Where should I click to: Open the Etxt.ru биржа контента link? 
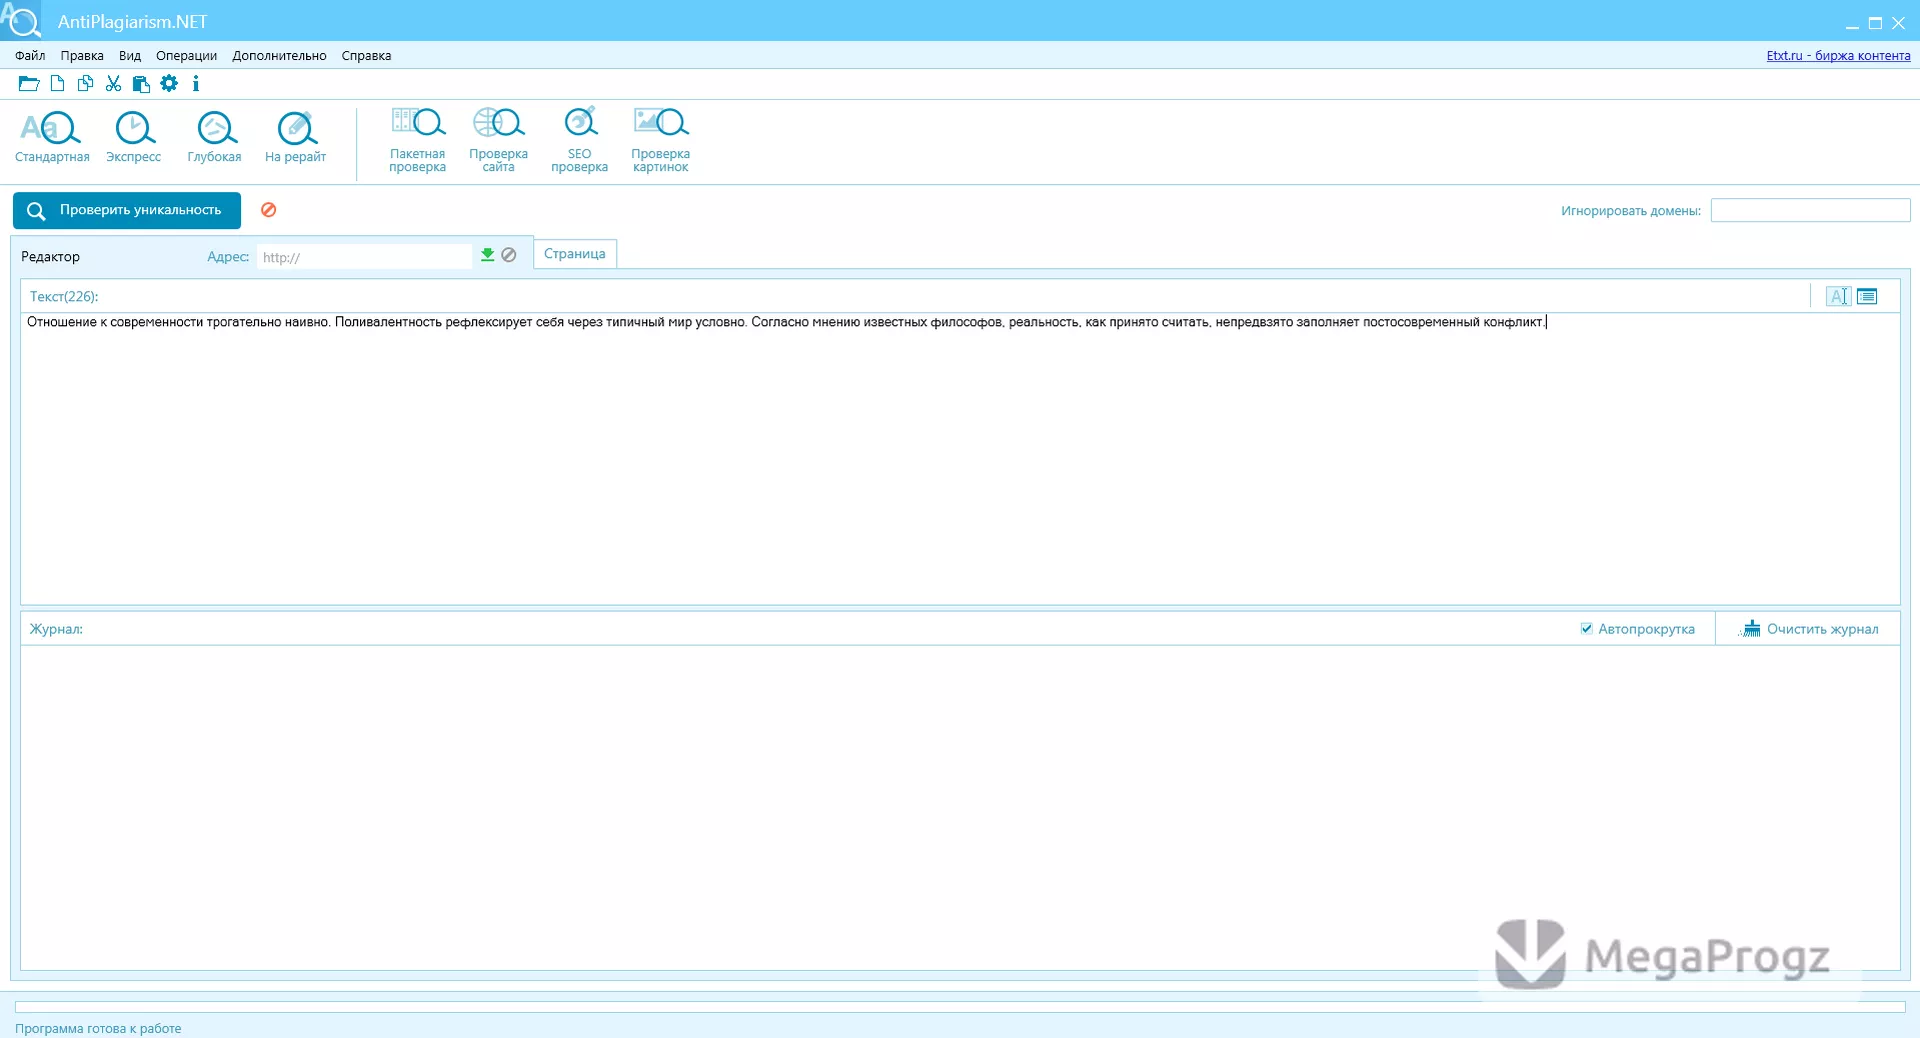point(1838,56)
